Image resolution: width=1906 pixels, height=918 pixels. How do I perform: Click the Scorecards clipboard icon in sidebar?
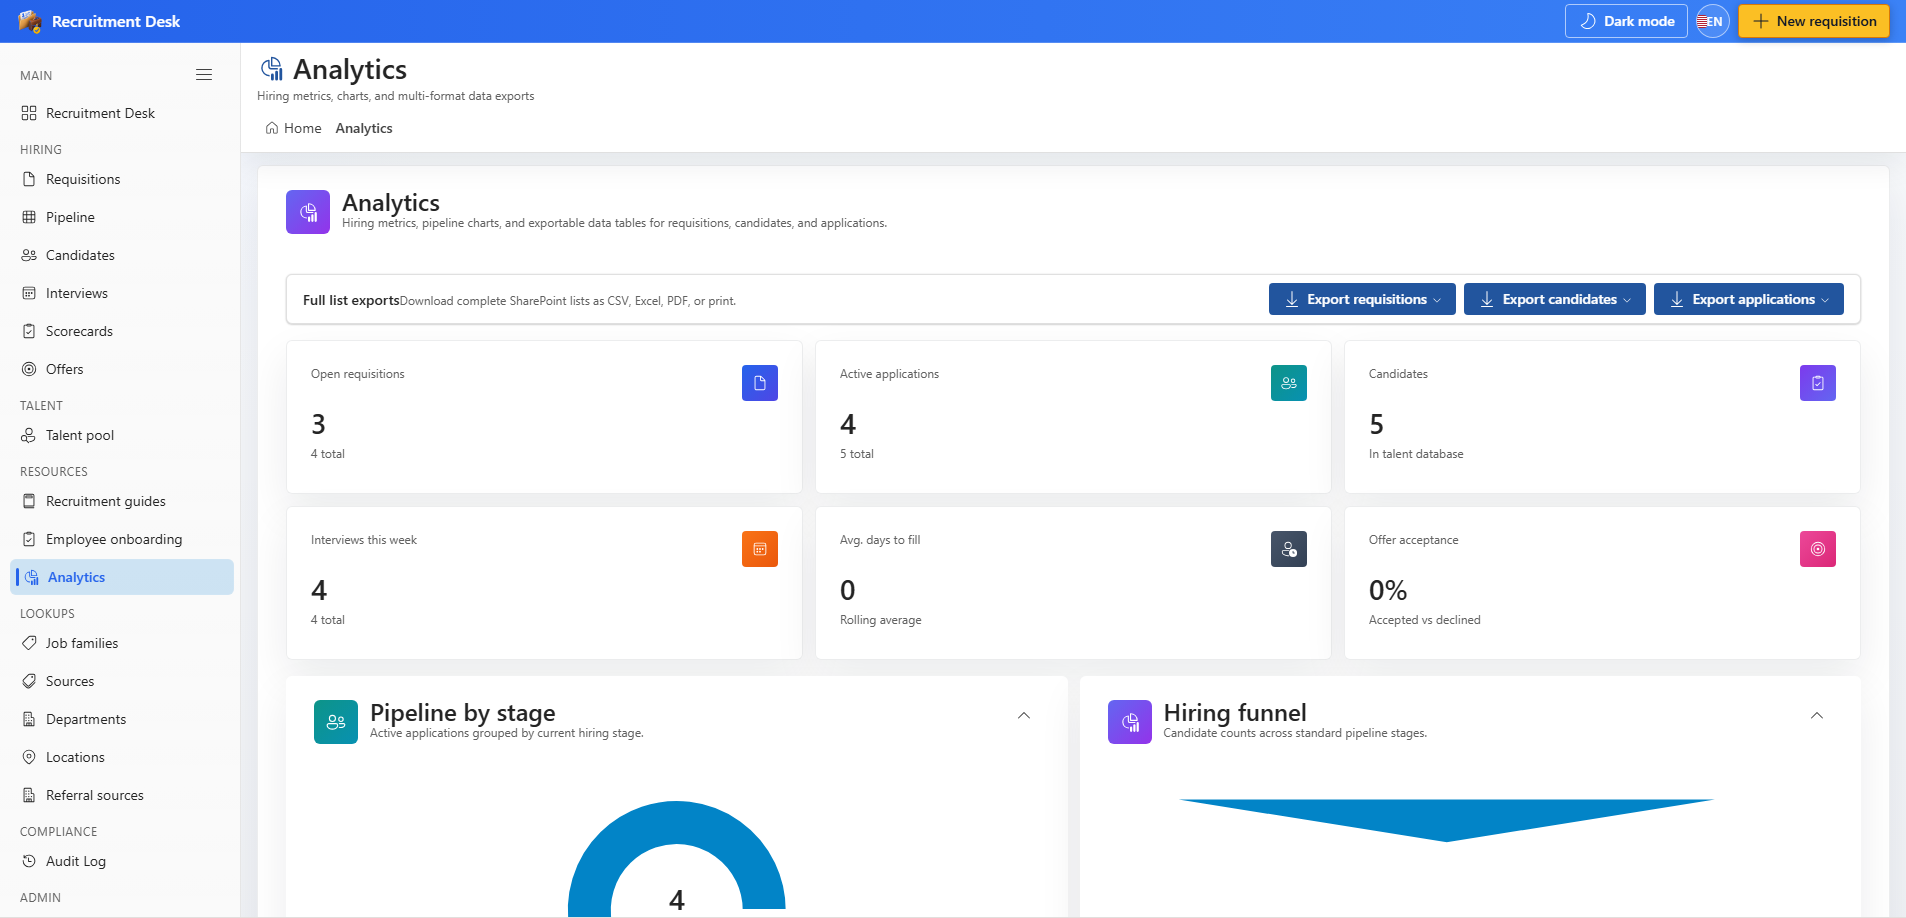pyautogui.click(x=29, y=331)
